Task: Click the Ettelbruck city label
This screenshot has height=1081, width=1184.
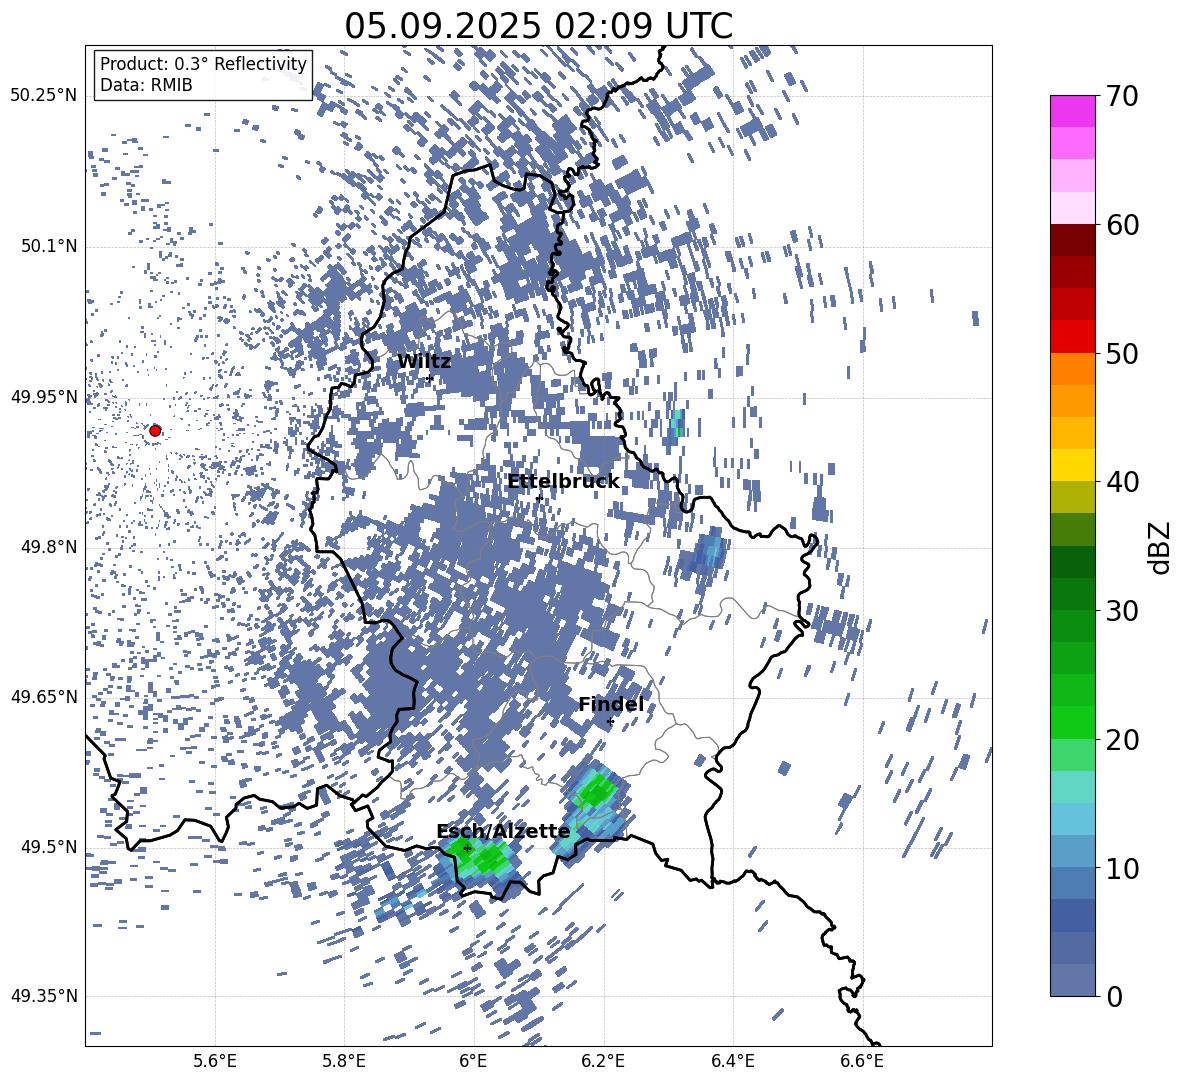Action: pos(563,482)
